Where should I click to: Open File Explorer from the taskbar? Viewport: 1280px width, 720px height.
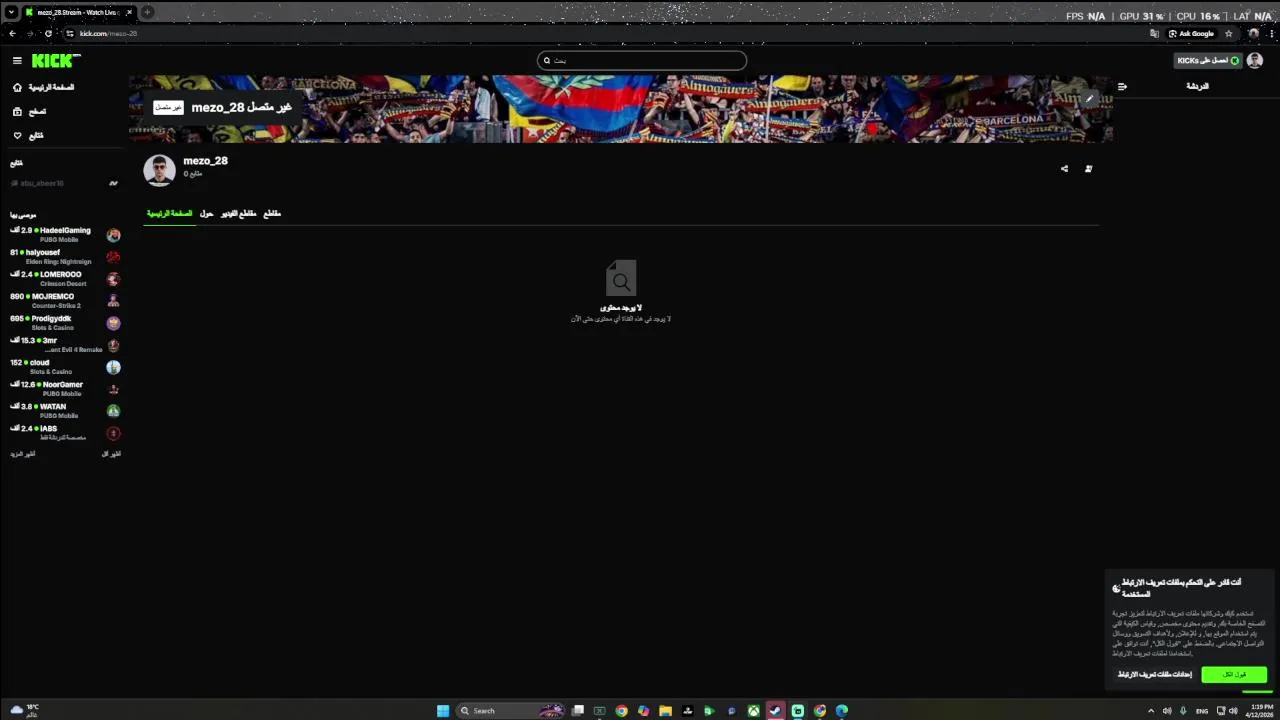665,711
